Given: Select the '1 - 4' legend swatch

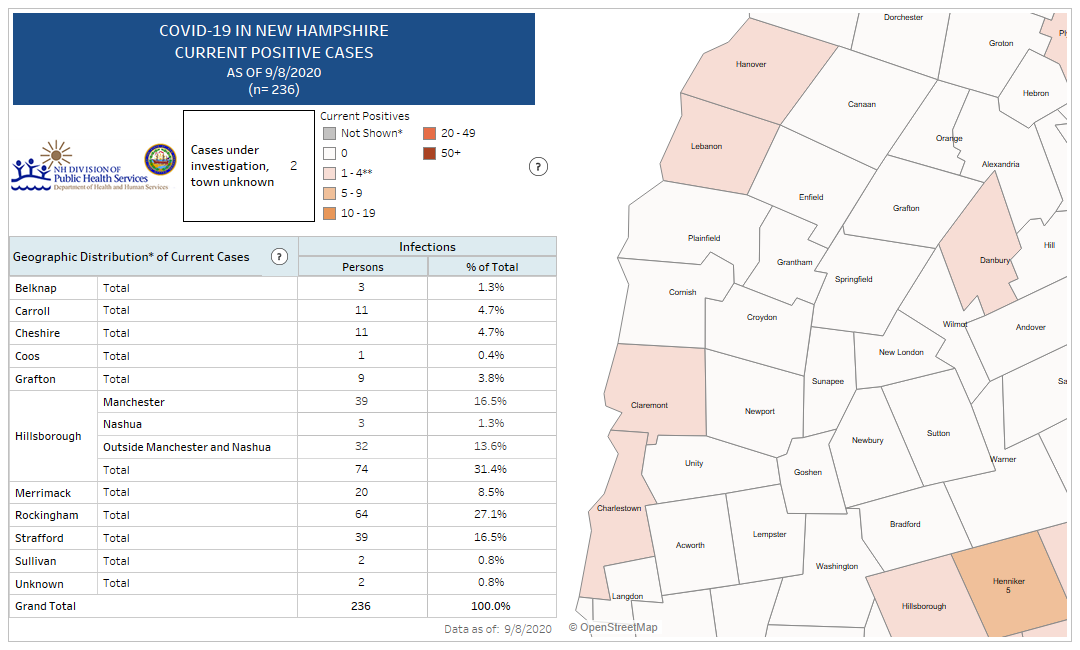Looking at the screenshot, I should (x=329, y=173).
